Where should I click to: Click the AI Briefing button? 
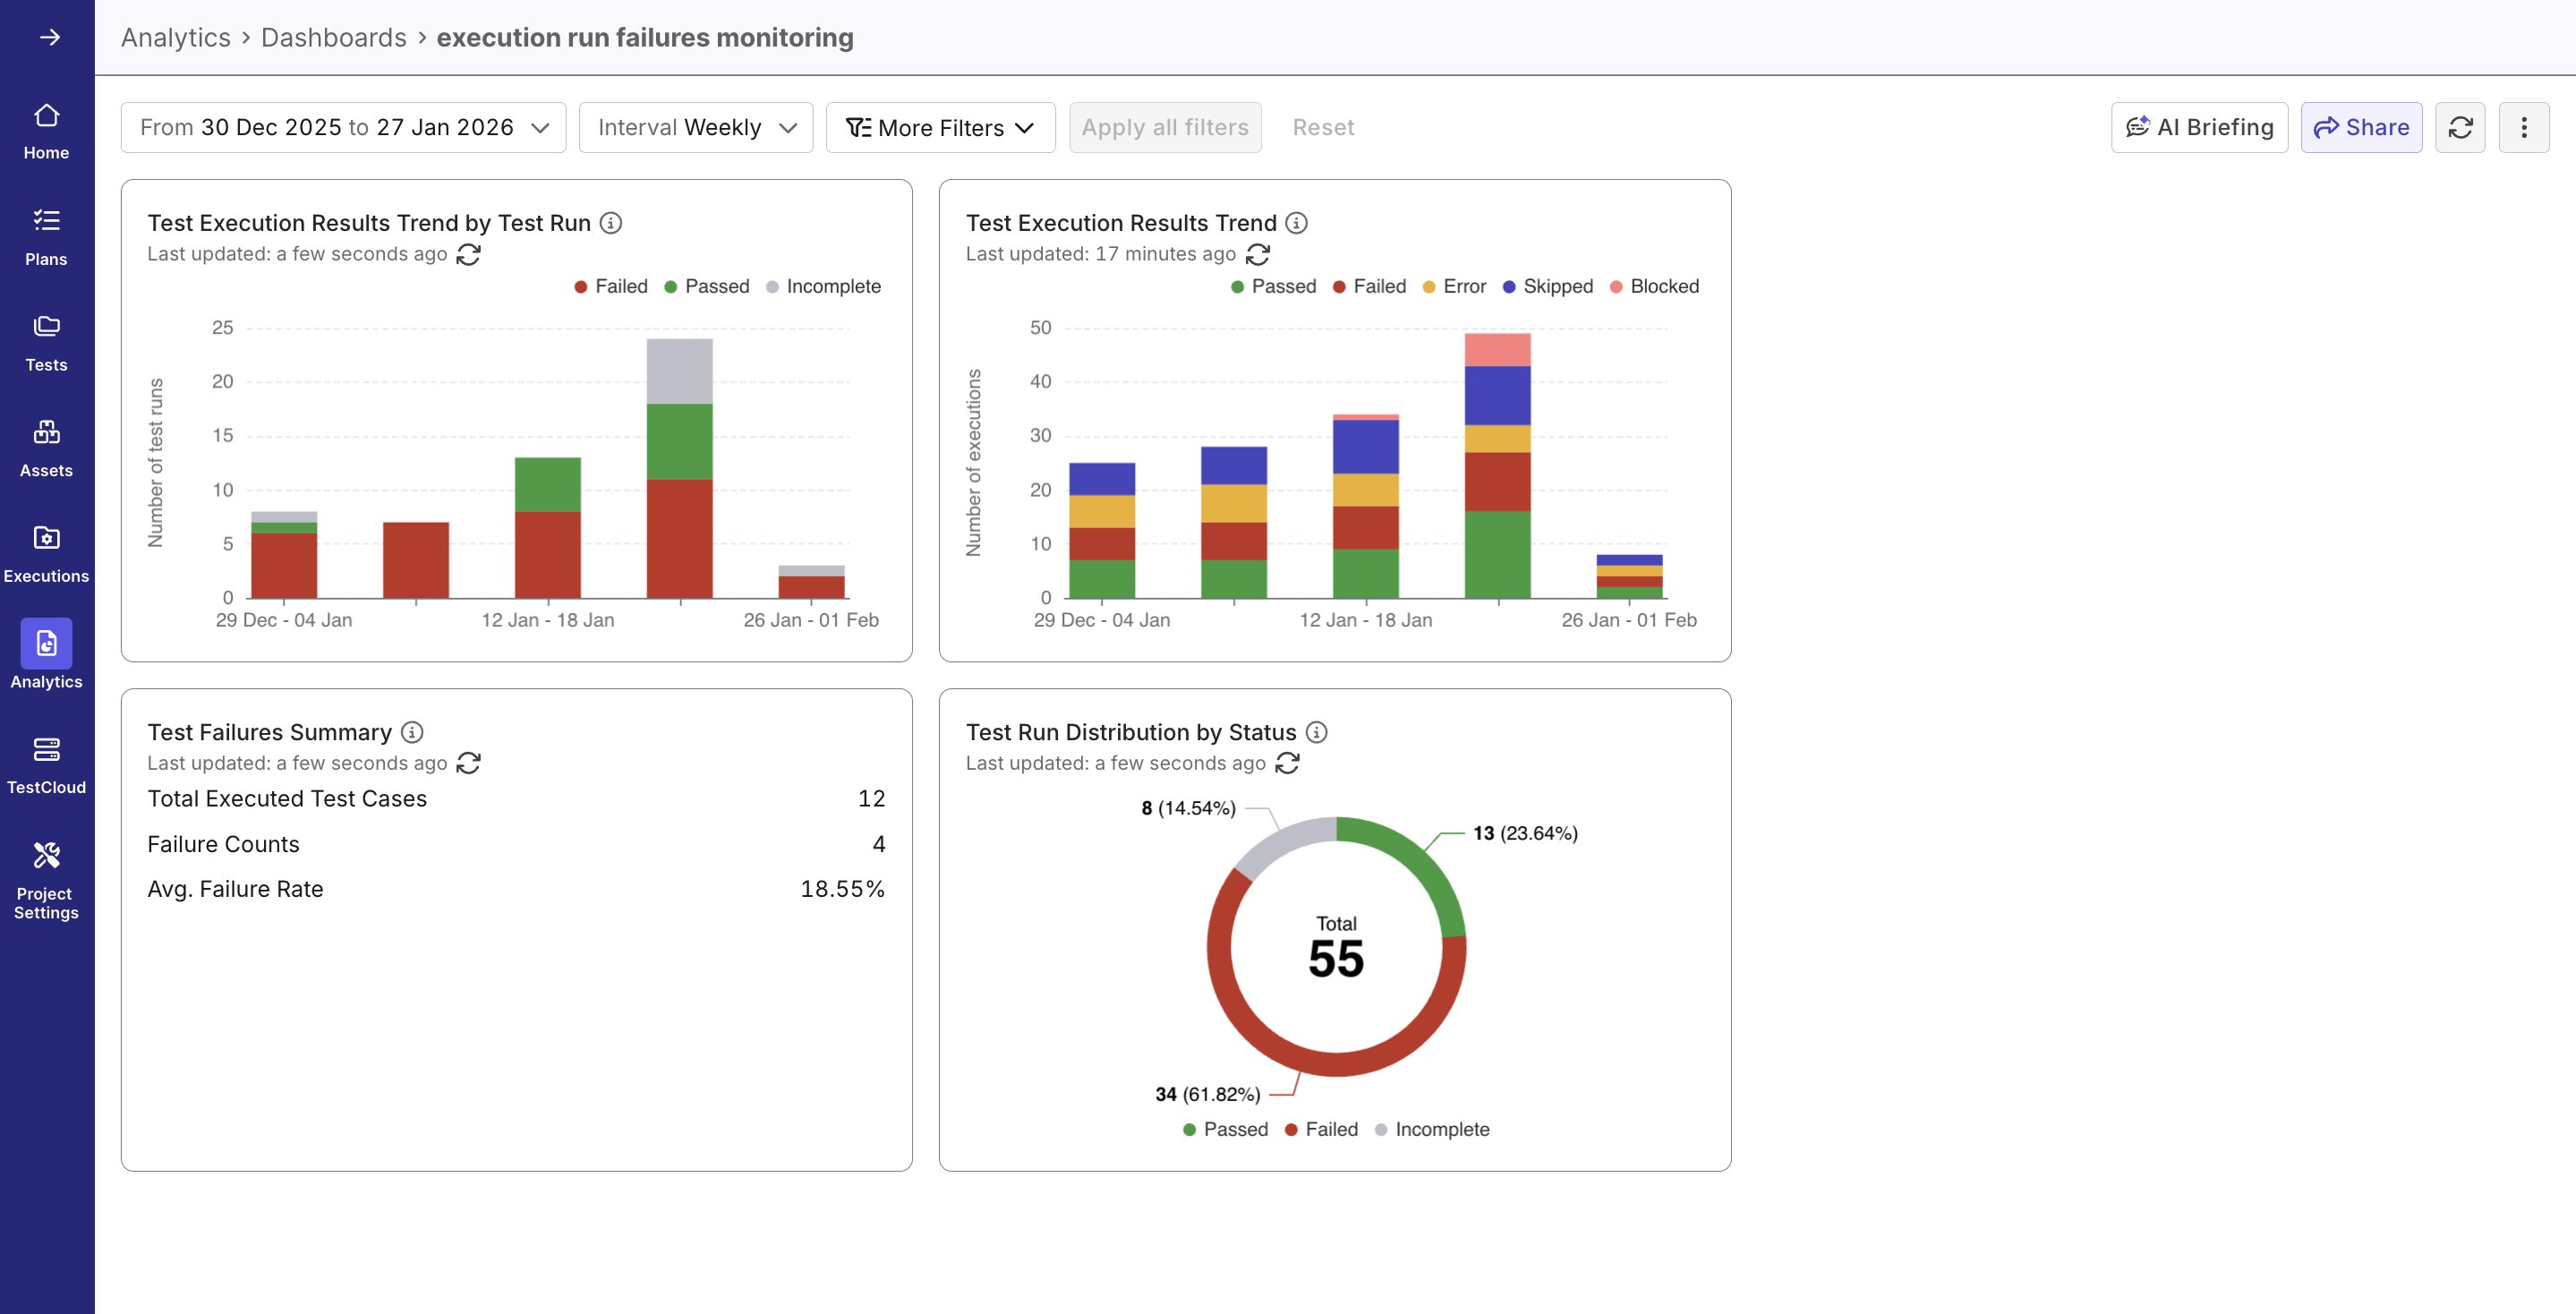[x=2199, y=127]
